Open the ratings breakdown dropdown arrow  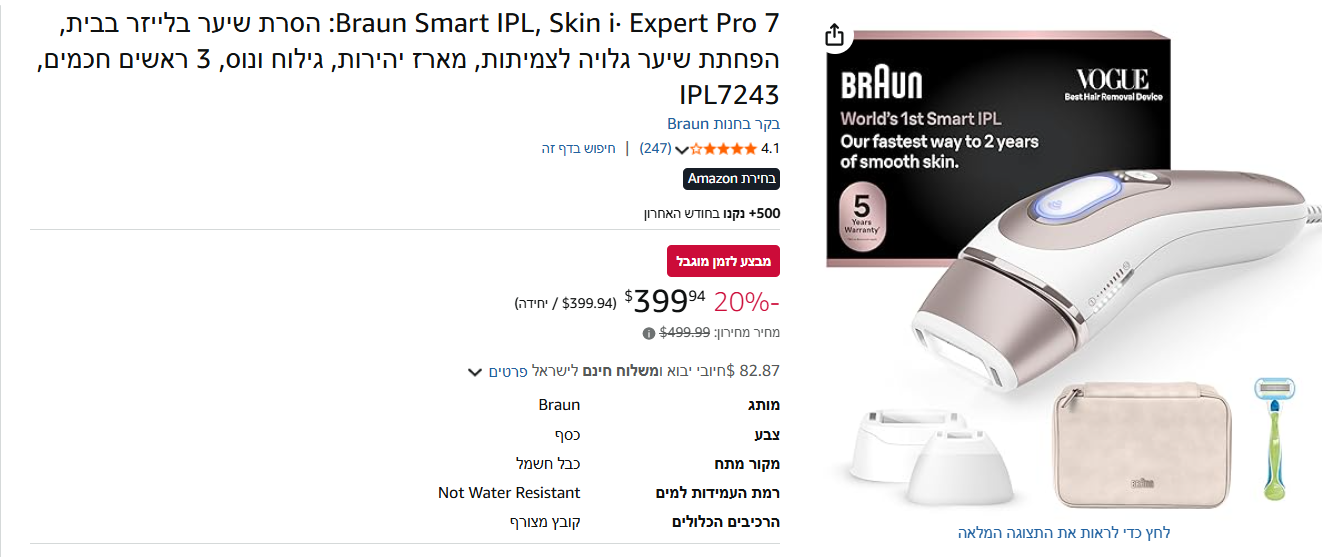coord(682,150)
